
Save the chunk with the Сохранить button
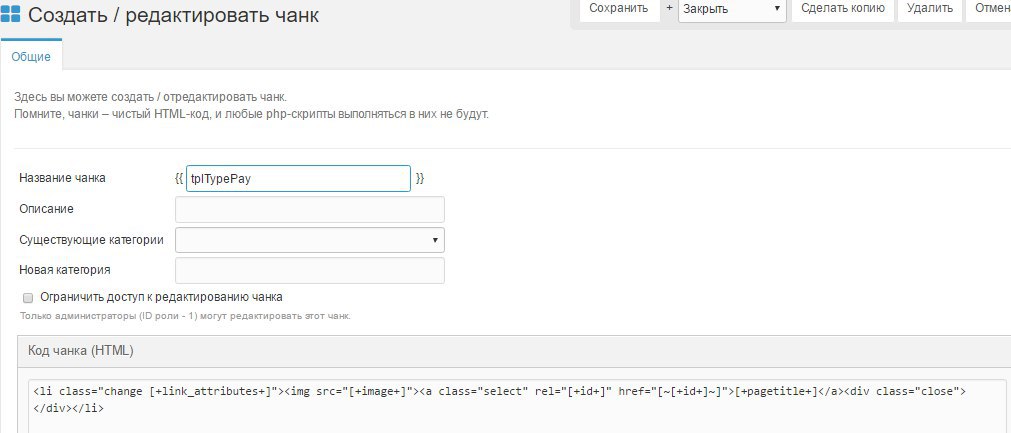[x=619, y=9]
